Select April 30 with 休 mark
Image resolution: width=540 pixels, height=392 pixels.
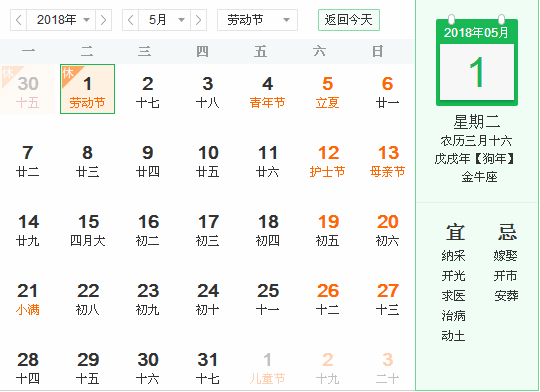(28, 89)
